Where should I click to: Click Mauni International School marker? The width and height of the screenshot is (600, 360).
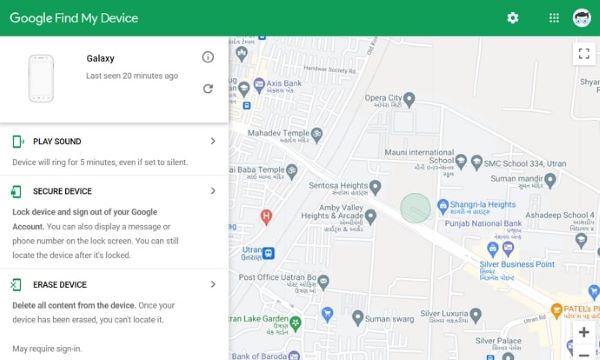[461, 162]
